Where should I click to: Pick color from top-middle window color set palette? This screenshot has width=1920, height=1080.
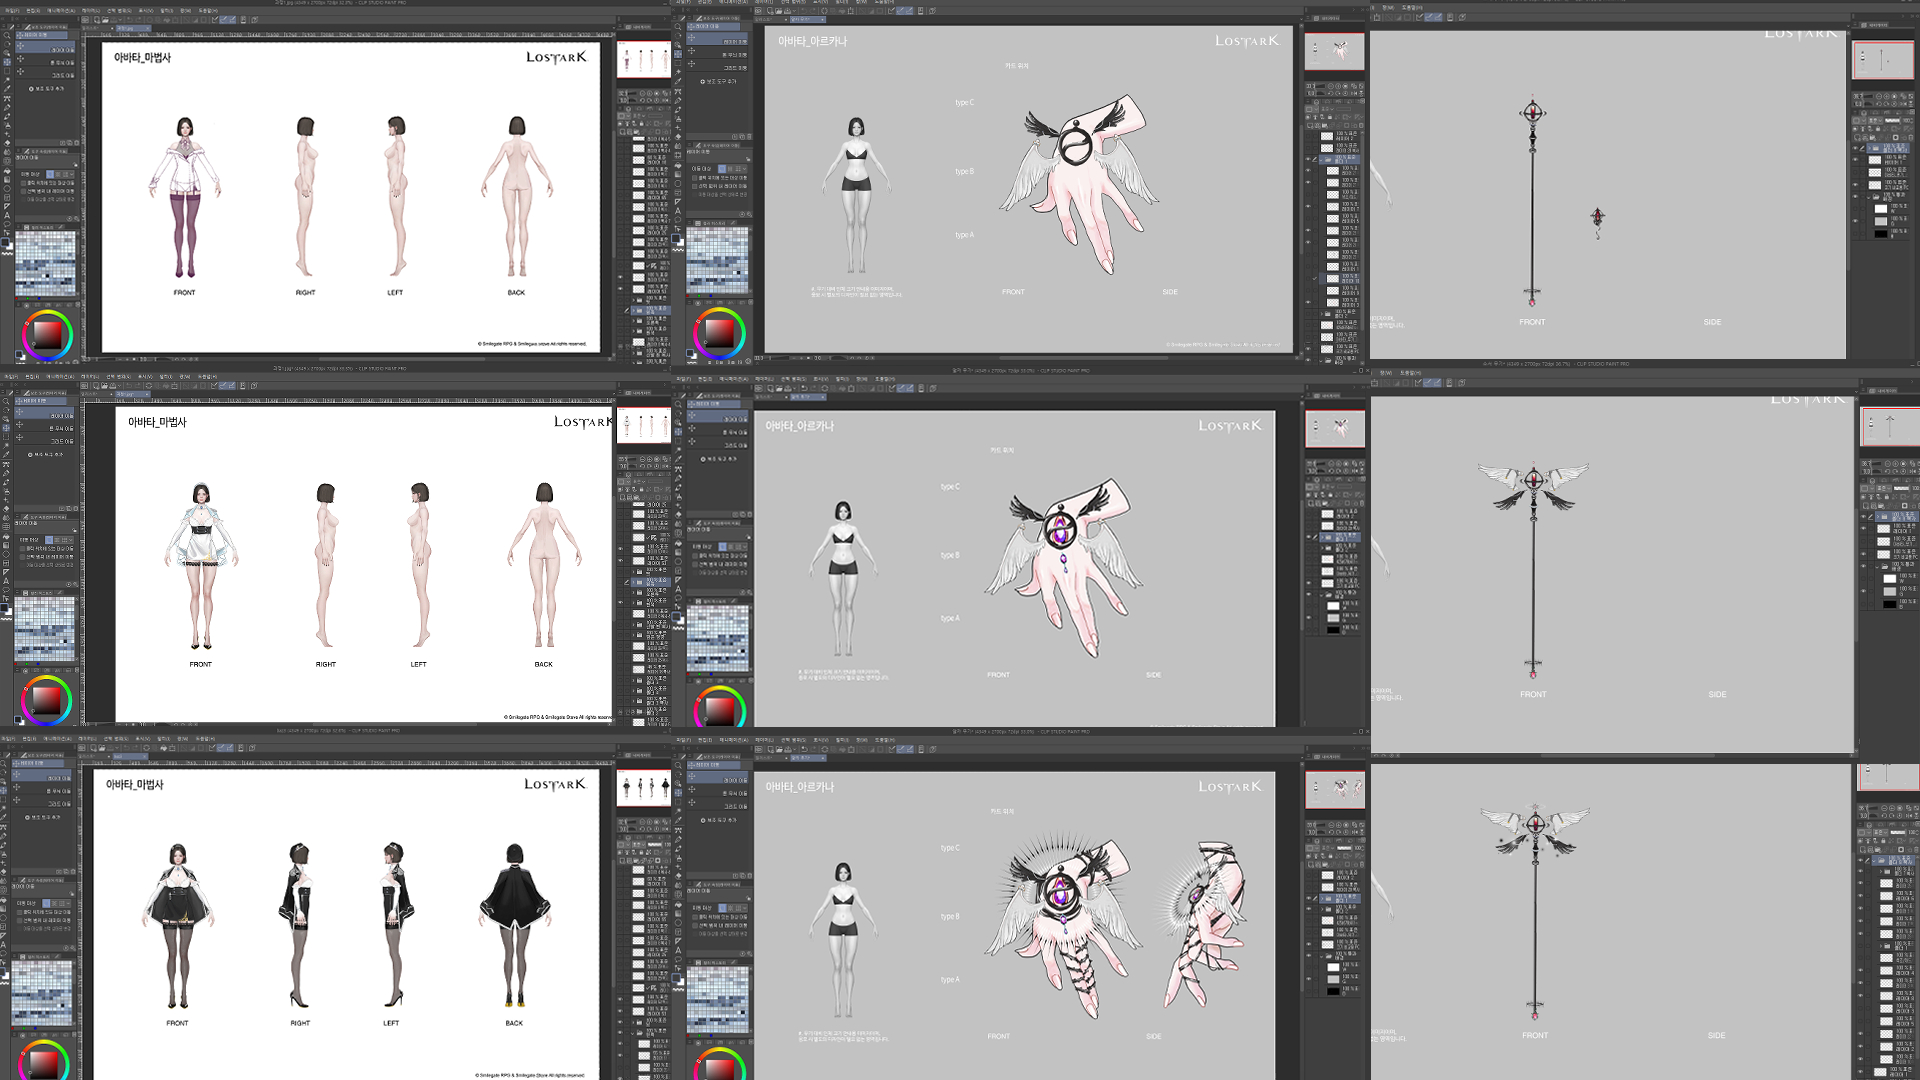click(716, 260)
